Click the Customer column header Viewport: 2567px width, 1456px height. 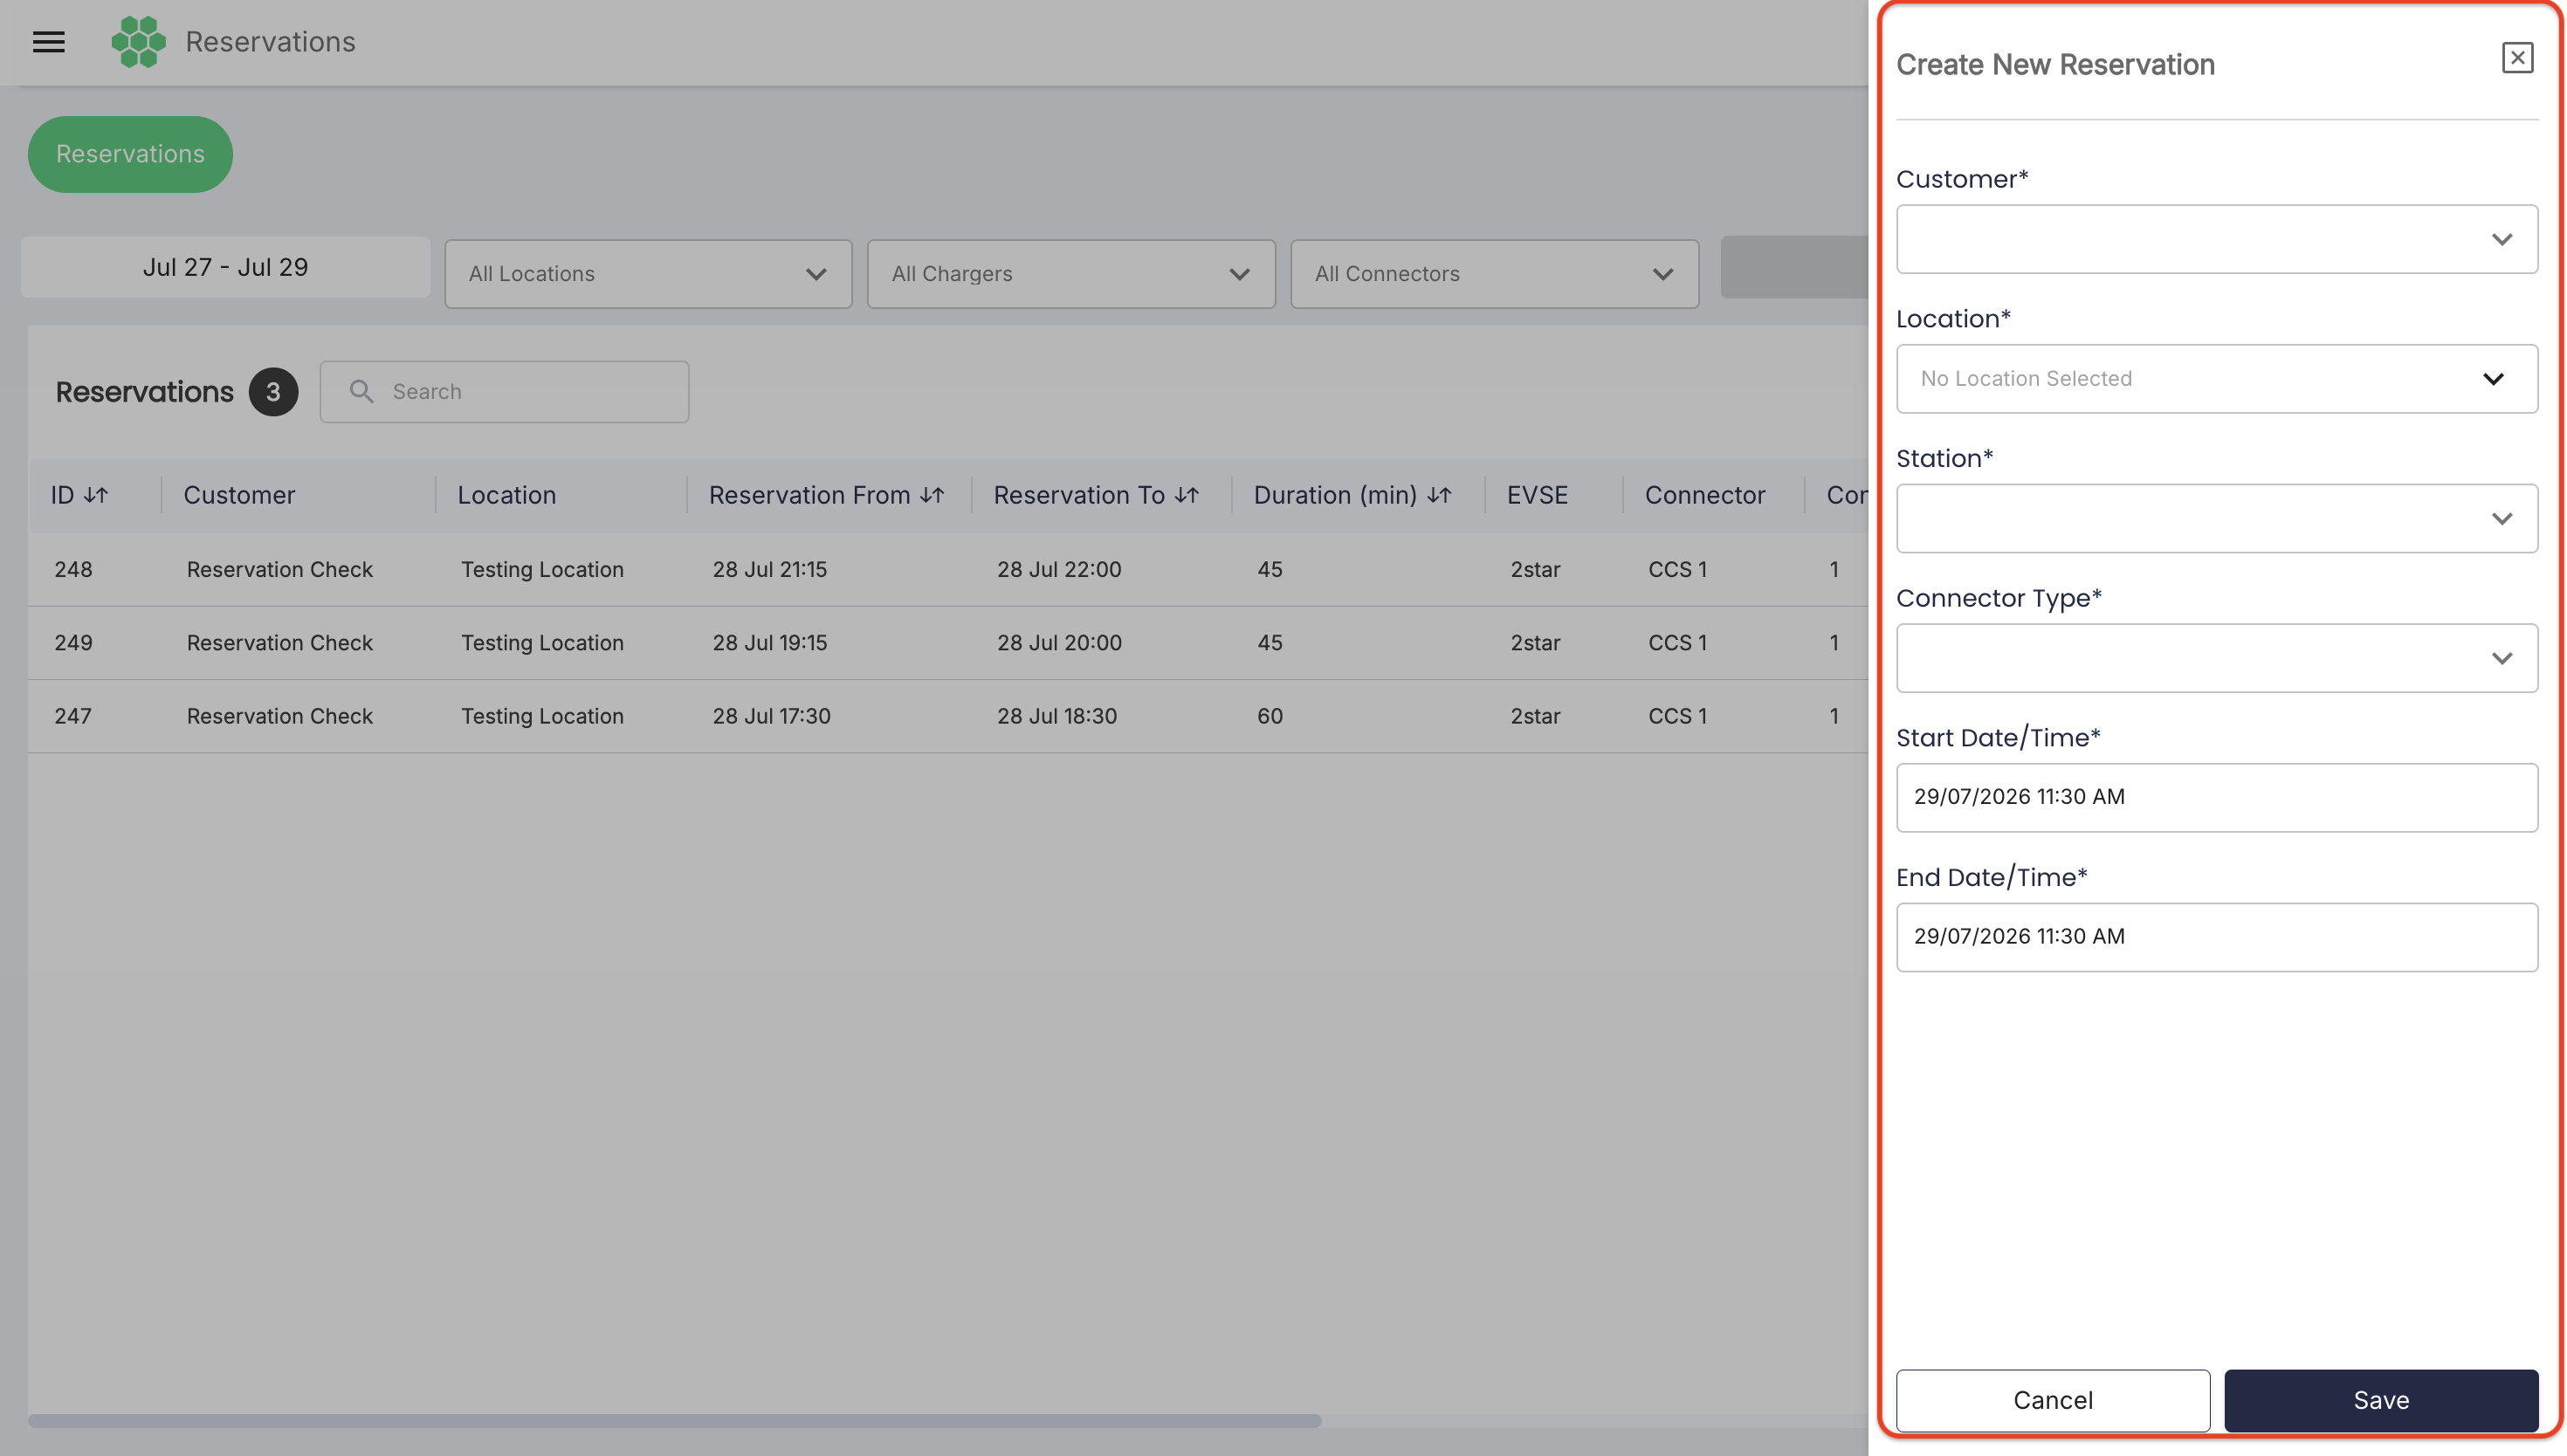239,495
